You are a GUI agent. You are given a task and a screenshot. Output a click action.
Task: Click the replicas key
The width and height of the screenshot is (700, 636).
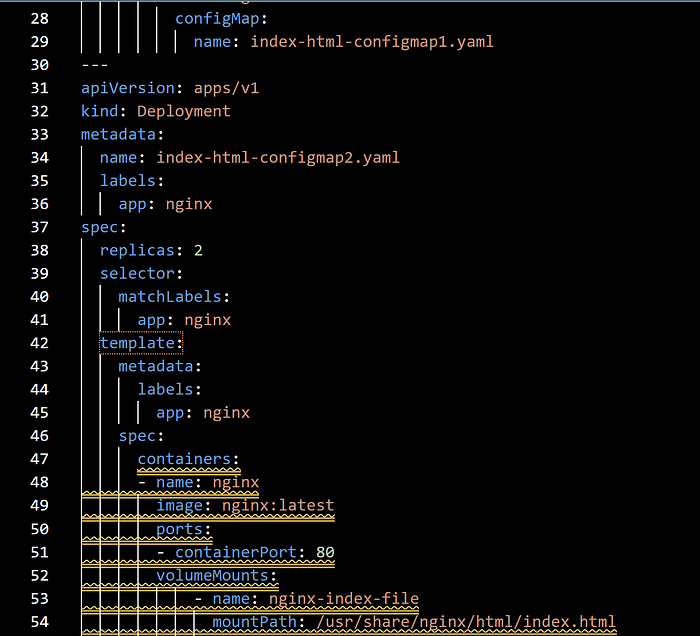(x=137, y=250)
